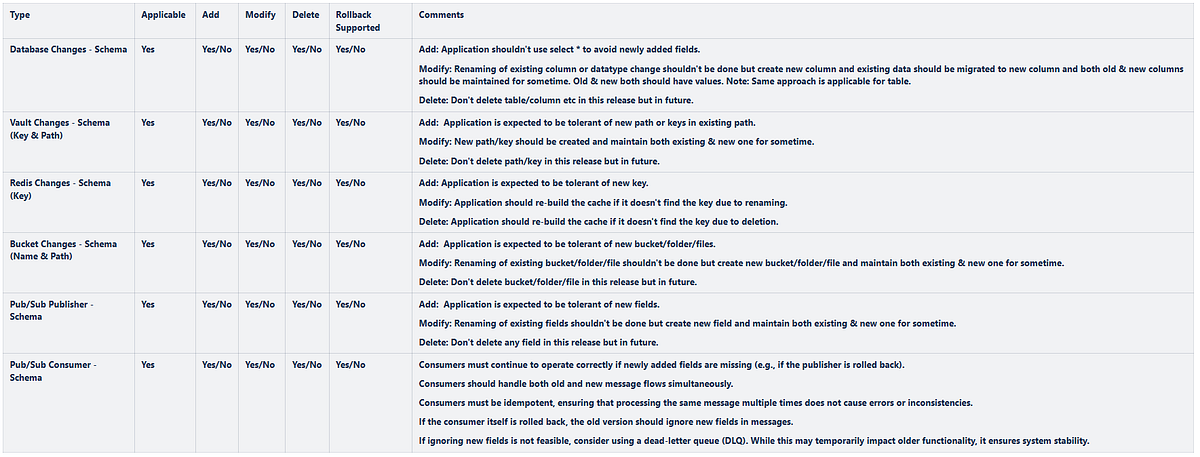The height and width of the screenshot is (457, 1200).
Task: Click the Applicable column header
Action: pos(163,16)
